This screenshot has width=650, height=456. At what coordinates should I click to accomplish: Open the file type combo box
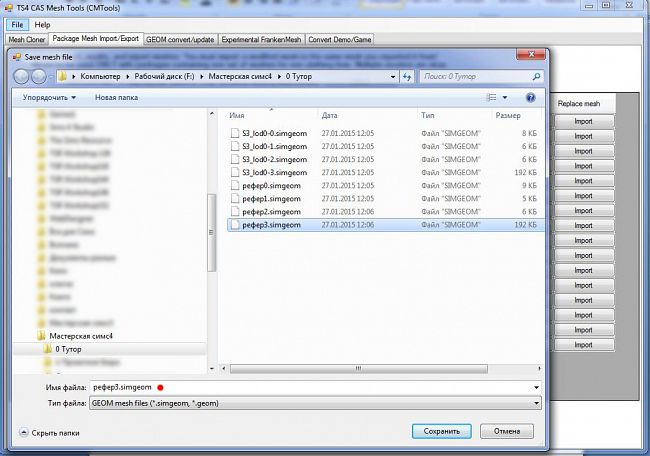(x=314, y=402)
